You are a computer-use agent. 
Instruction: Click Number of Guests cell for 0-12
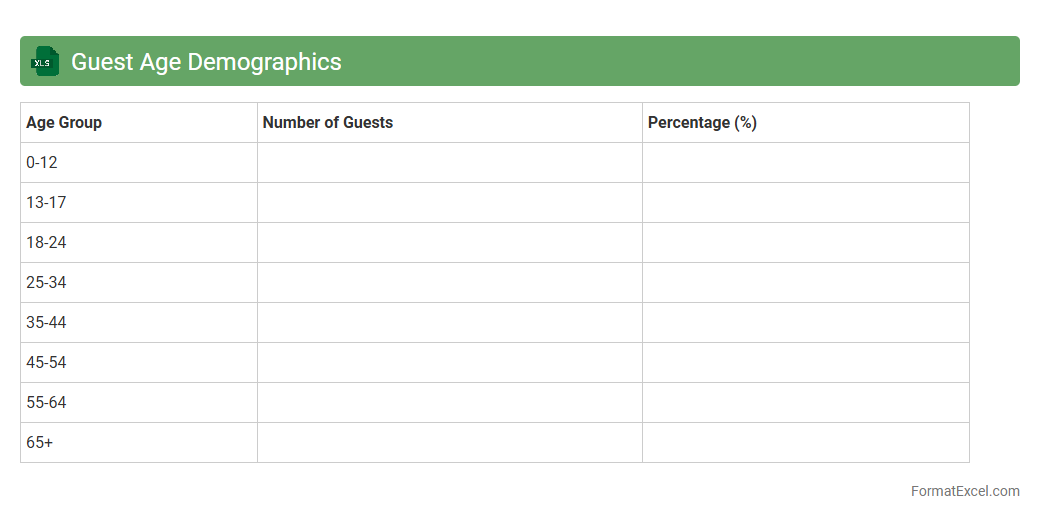pyautogui.click(x=449, y=163)
